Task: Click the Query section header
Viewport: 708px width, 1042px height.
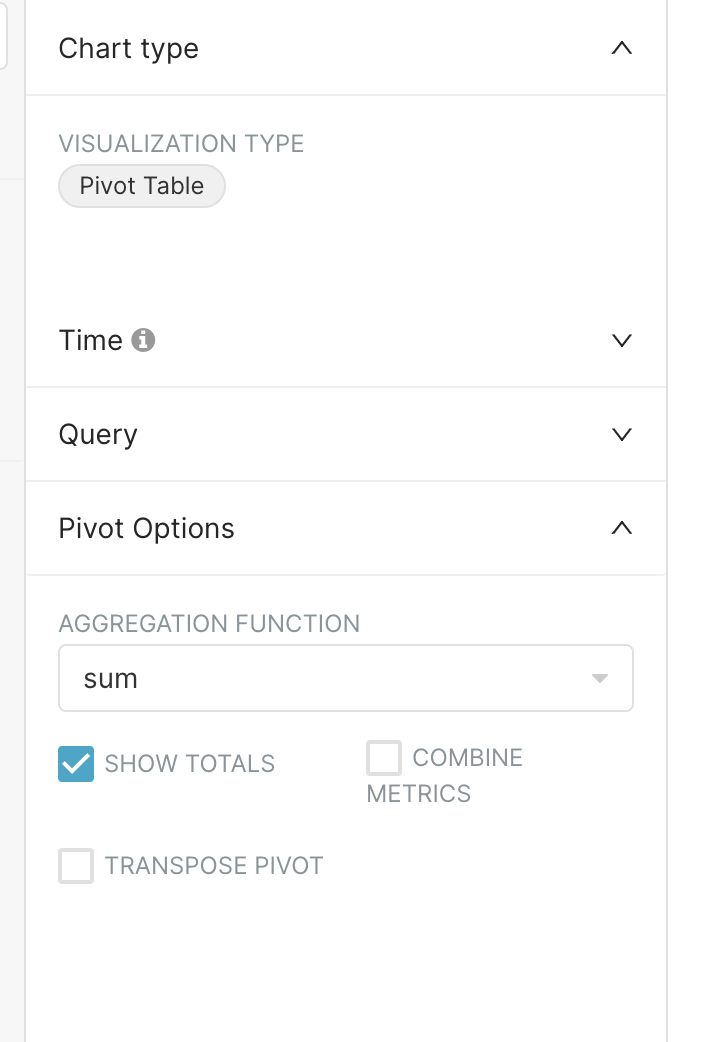Action: [99, 434]
